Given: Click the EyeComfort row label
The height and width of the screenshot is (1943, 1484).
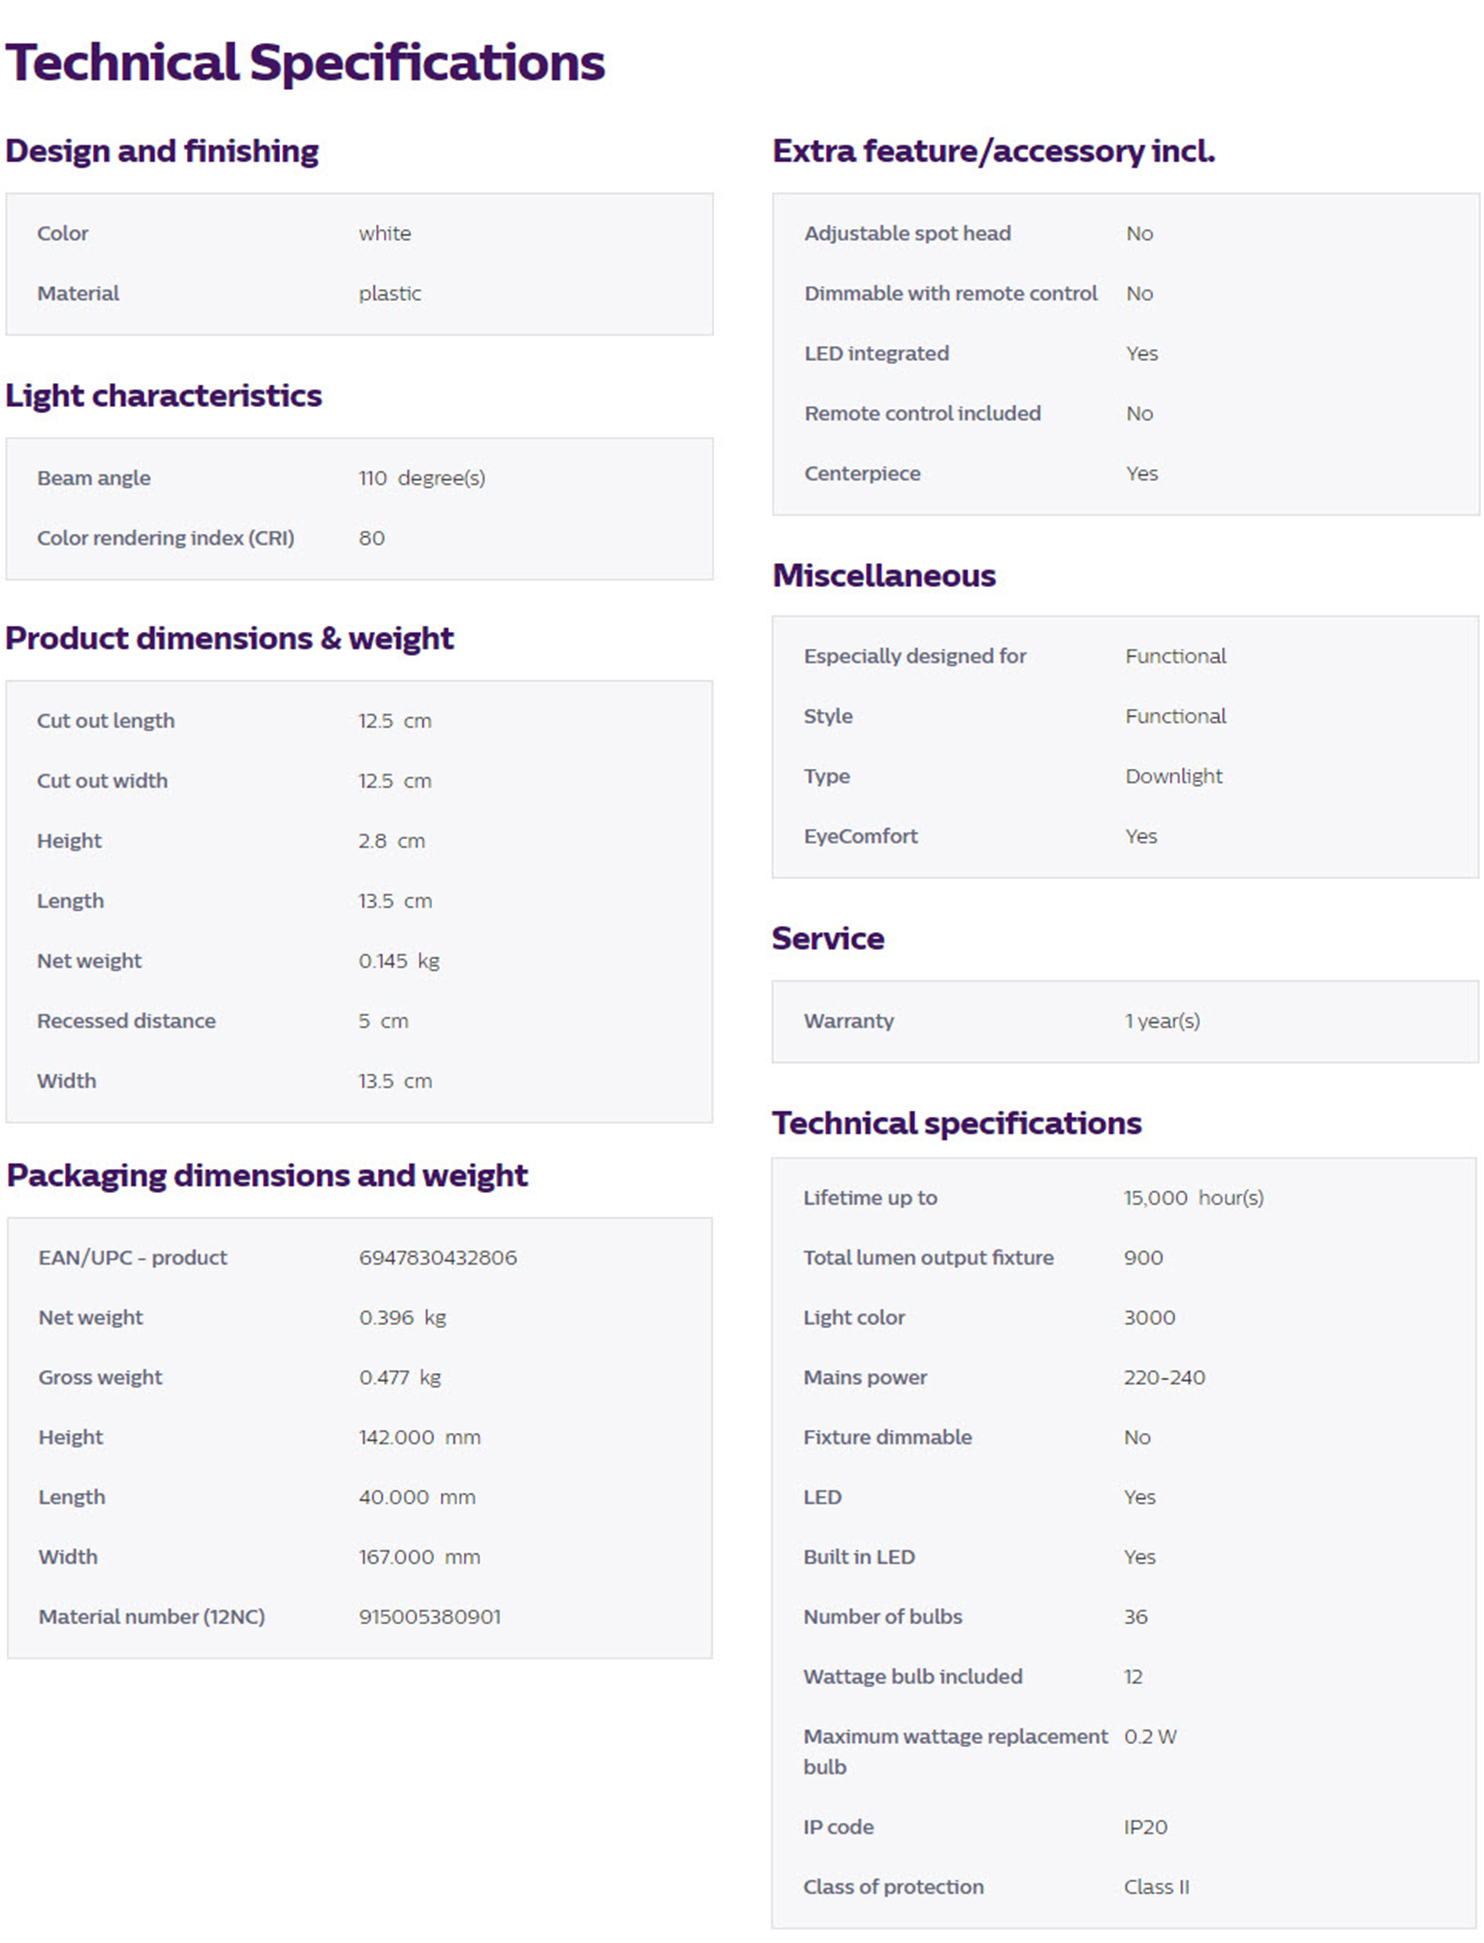Looking at the screenshot, I should tap(860, 836).
